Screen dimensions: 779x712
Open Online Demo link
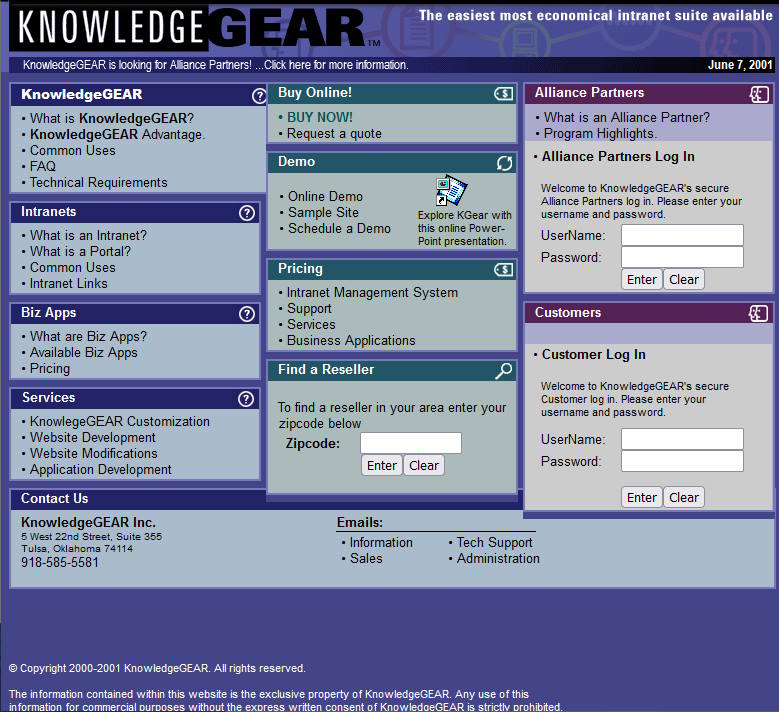point(325,196)
